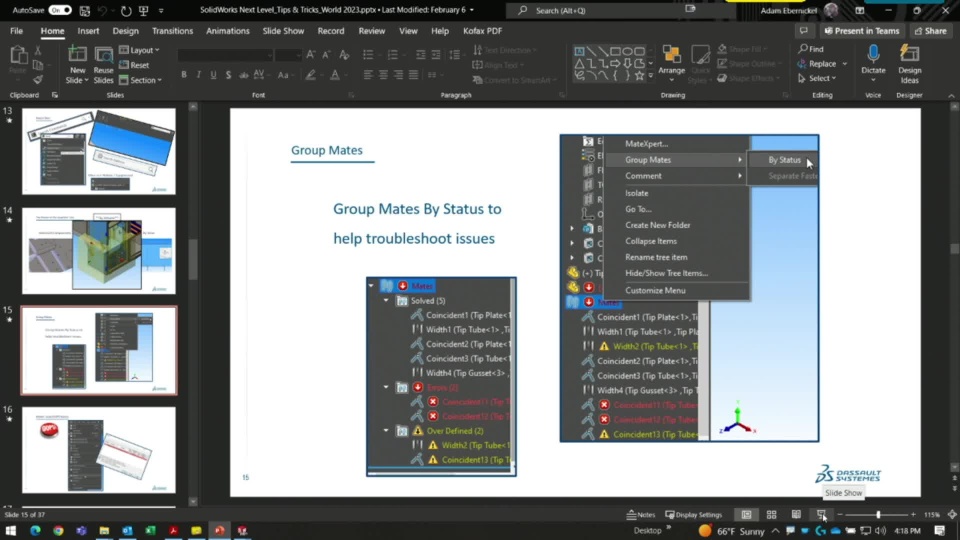Click Decrease Font Size icon
960x540 pixels.
pyautogui.click(x=326, y=55)
